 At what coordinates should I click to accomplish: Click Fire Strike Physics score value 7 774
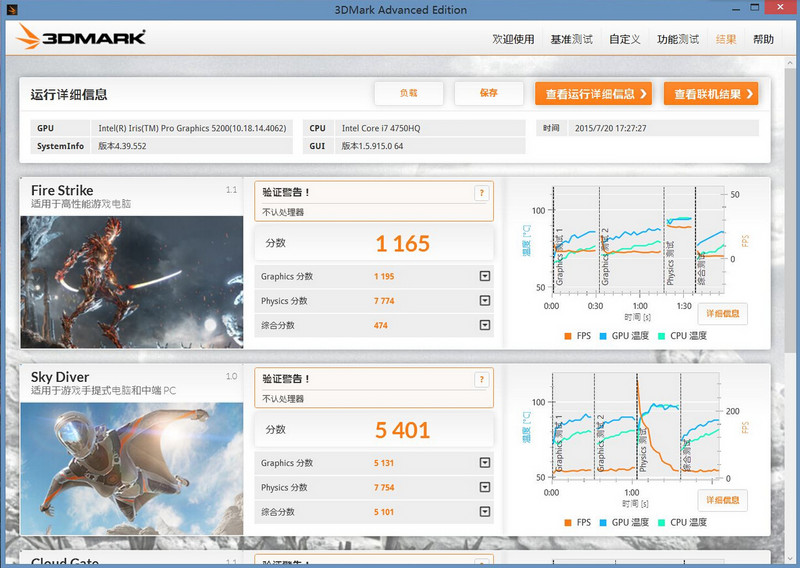(x=384, y=301)
